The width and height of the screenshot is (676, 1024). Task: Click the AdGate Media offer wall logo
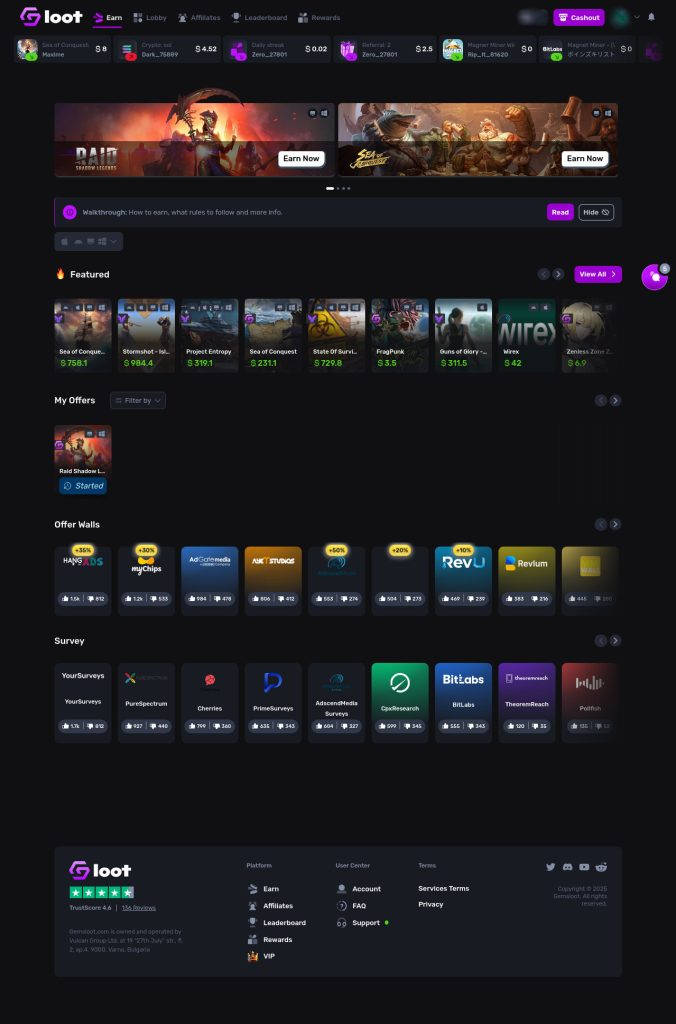click(x=210, y=561)
